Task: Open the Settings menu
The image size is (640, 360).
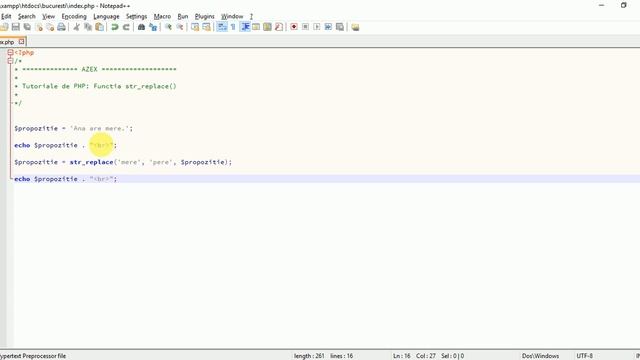Action: [x=136, y=16]
